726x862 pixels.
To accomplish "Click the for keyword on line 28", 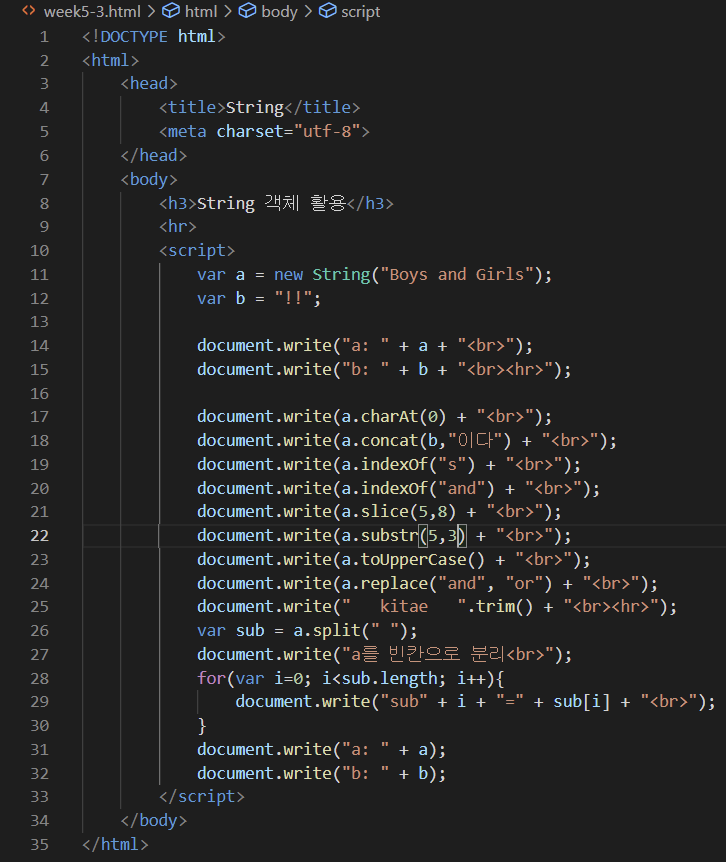I will [211, 679].
